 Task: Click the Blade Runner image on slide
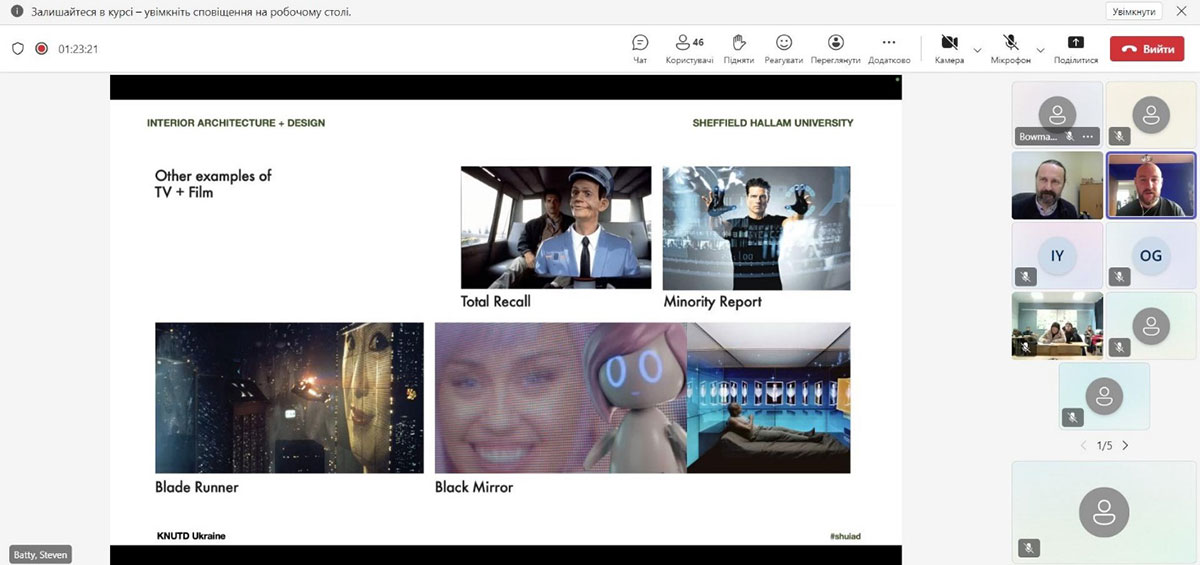289,398
